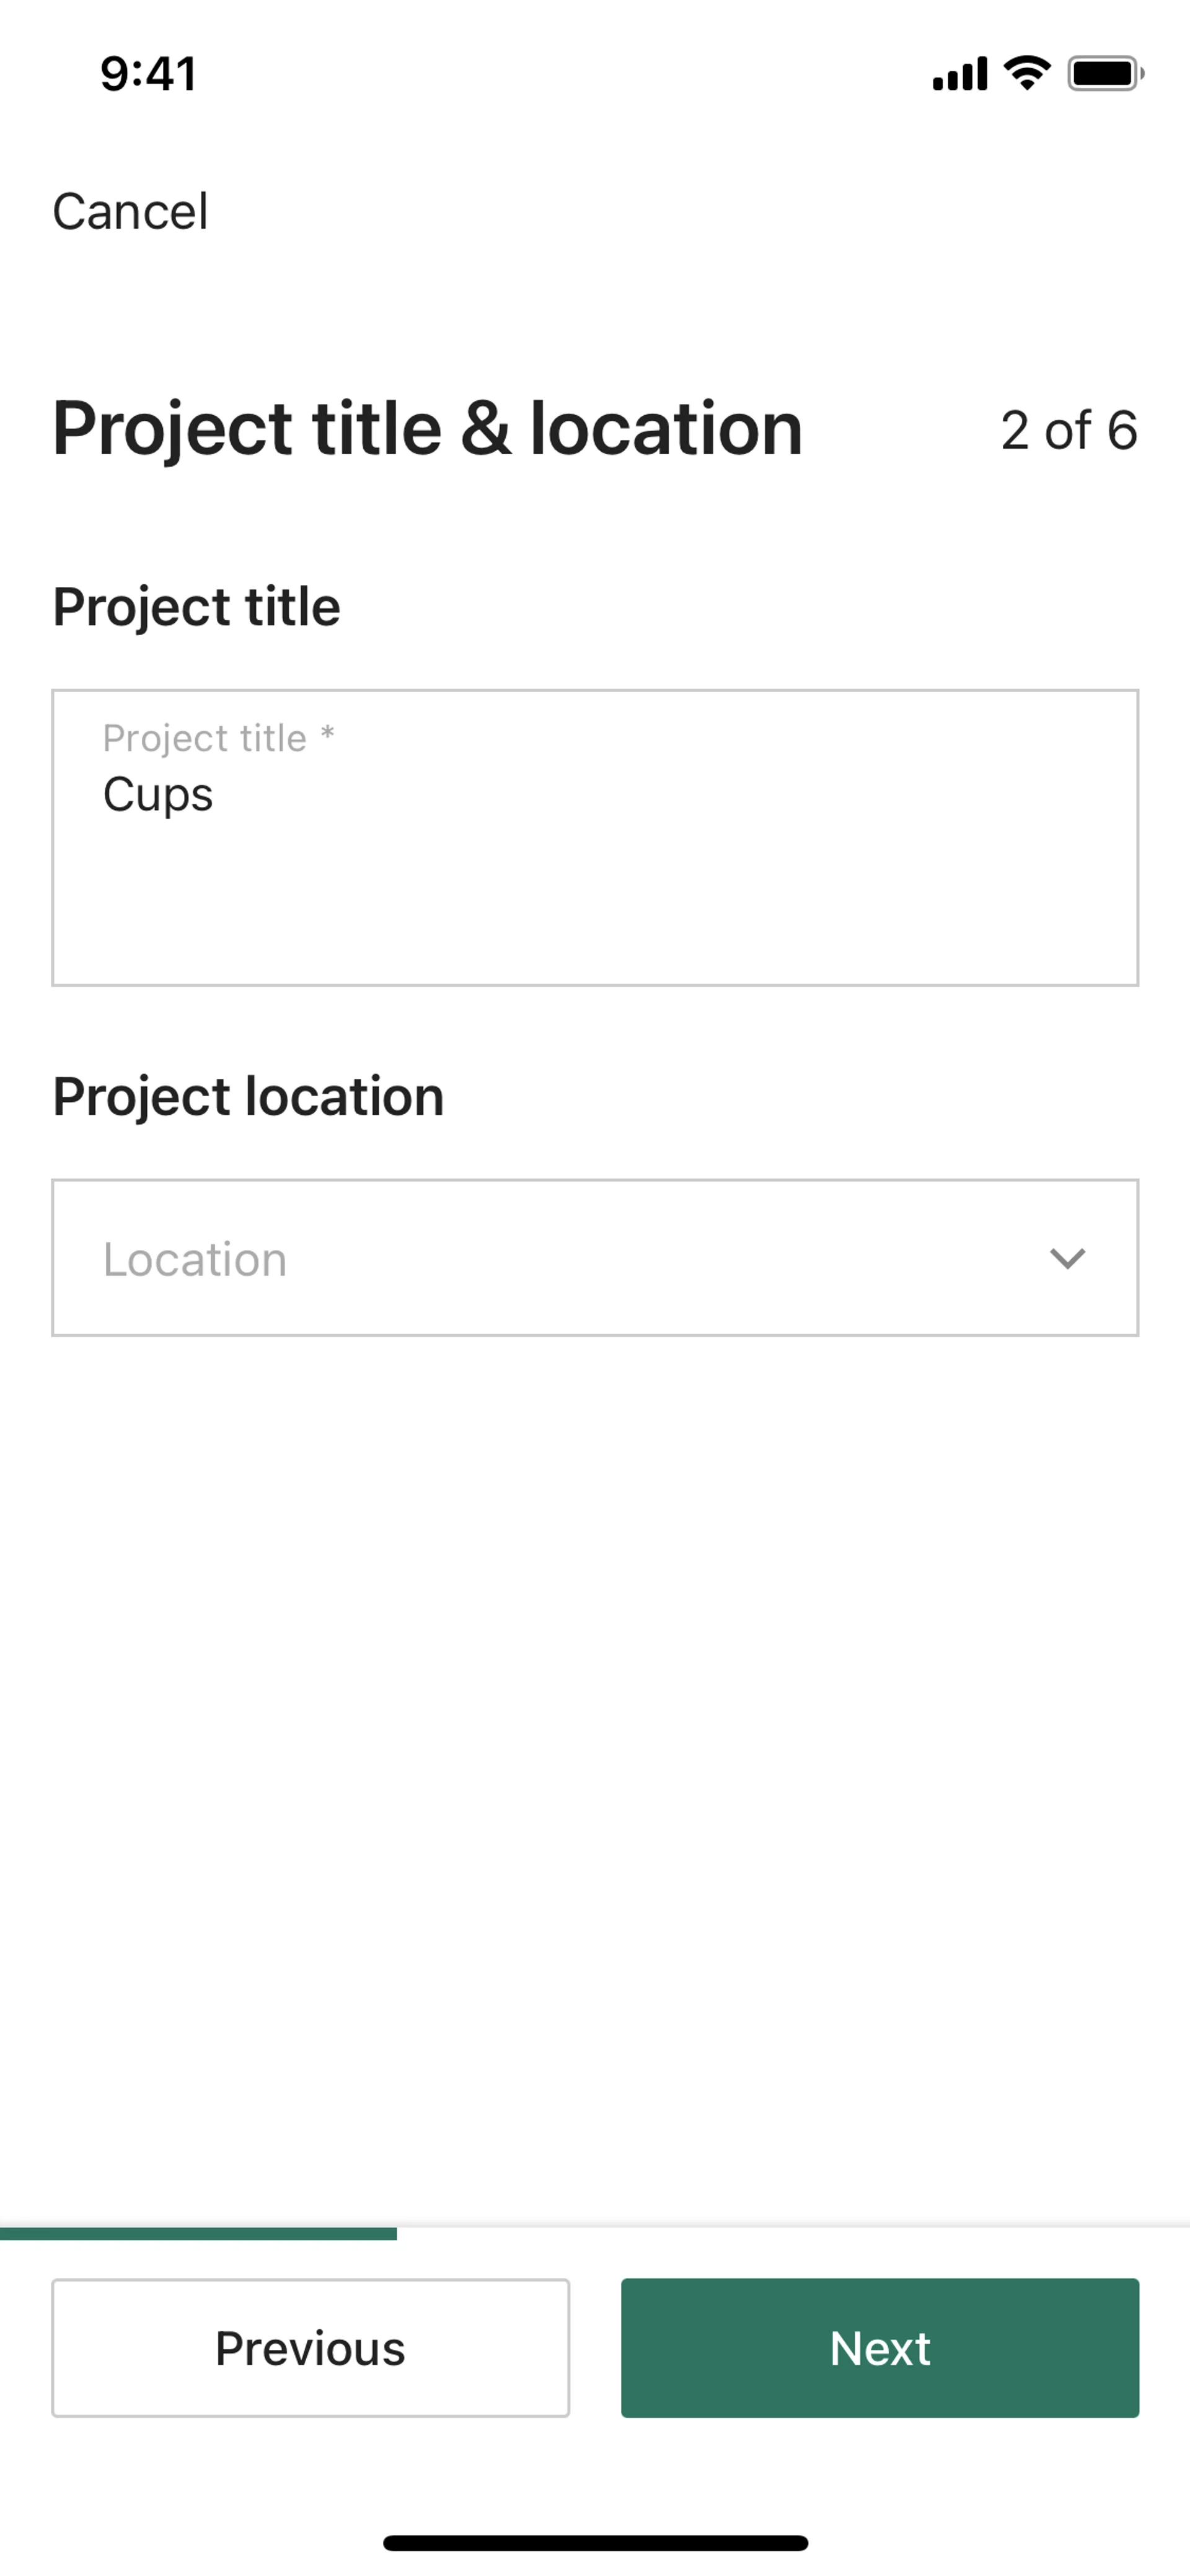Click the green filled progress bar segment
The width and height of the screenshot is (1190, 2576).
click(198, 2234)
